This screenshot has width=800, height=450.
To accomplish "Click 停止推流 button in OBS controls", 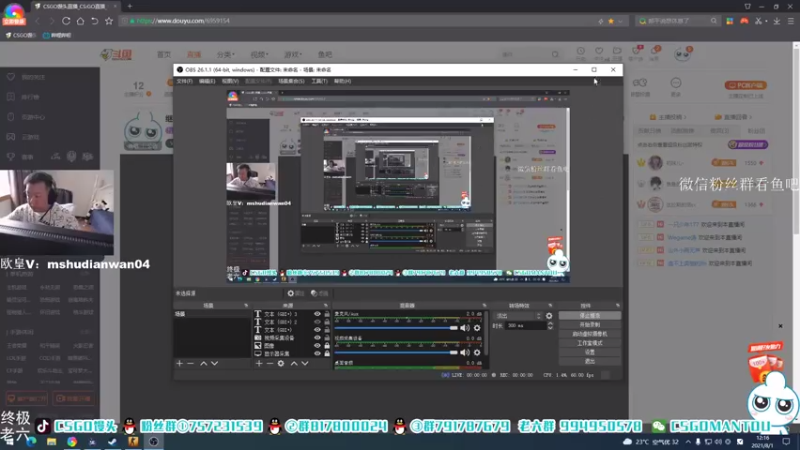I will [x=590, y=316].
